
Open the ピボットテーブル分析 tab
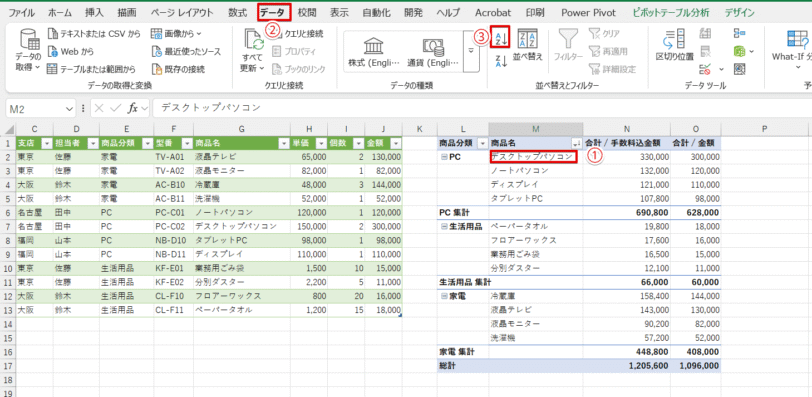click(x=671, y=12)
